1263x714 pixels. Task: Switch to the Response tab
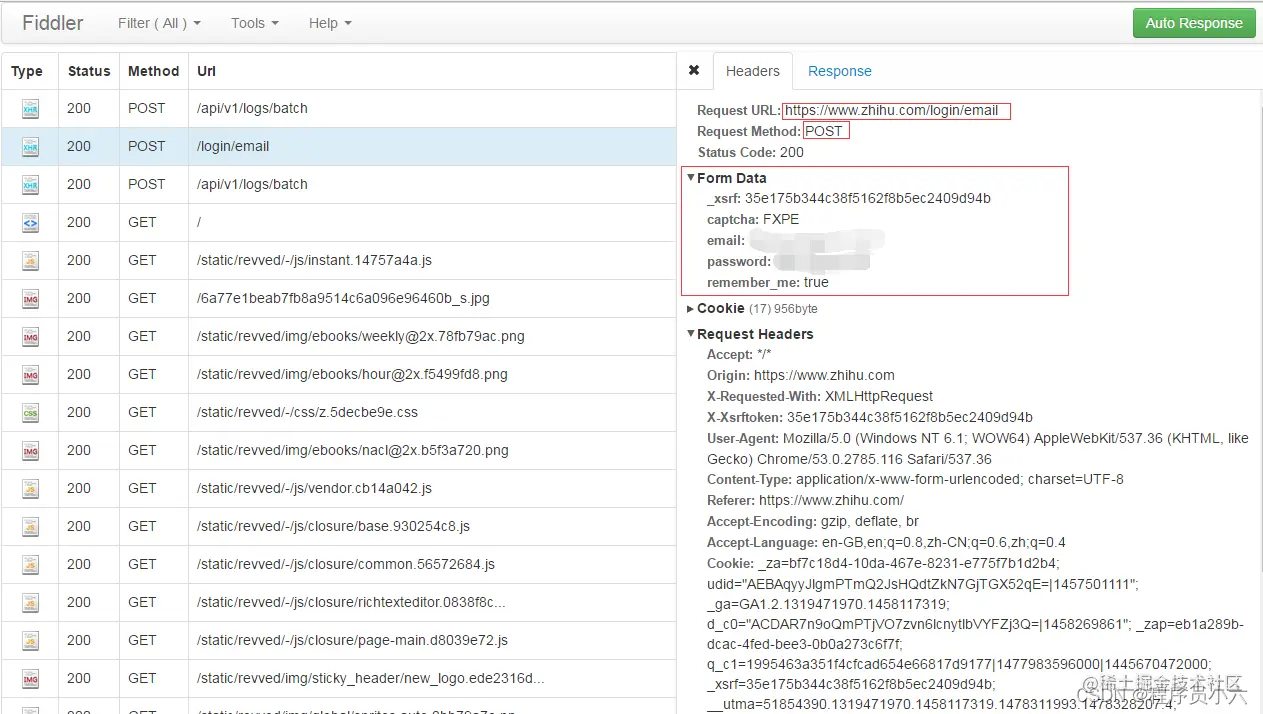coord(840,71)
